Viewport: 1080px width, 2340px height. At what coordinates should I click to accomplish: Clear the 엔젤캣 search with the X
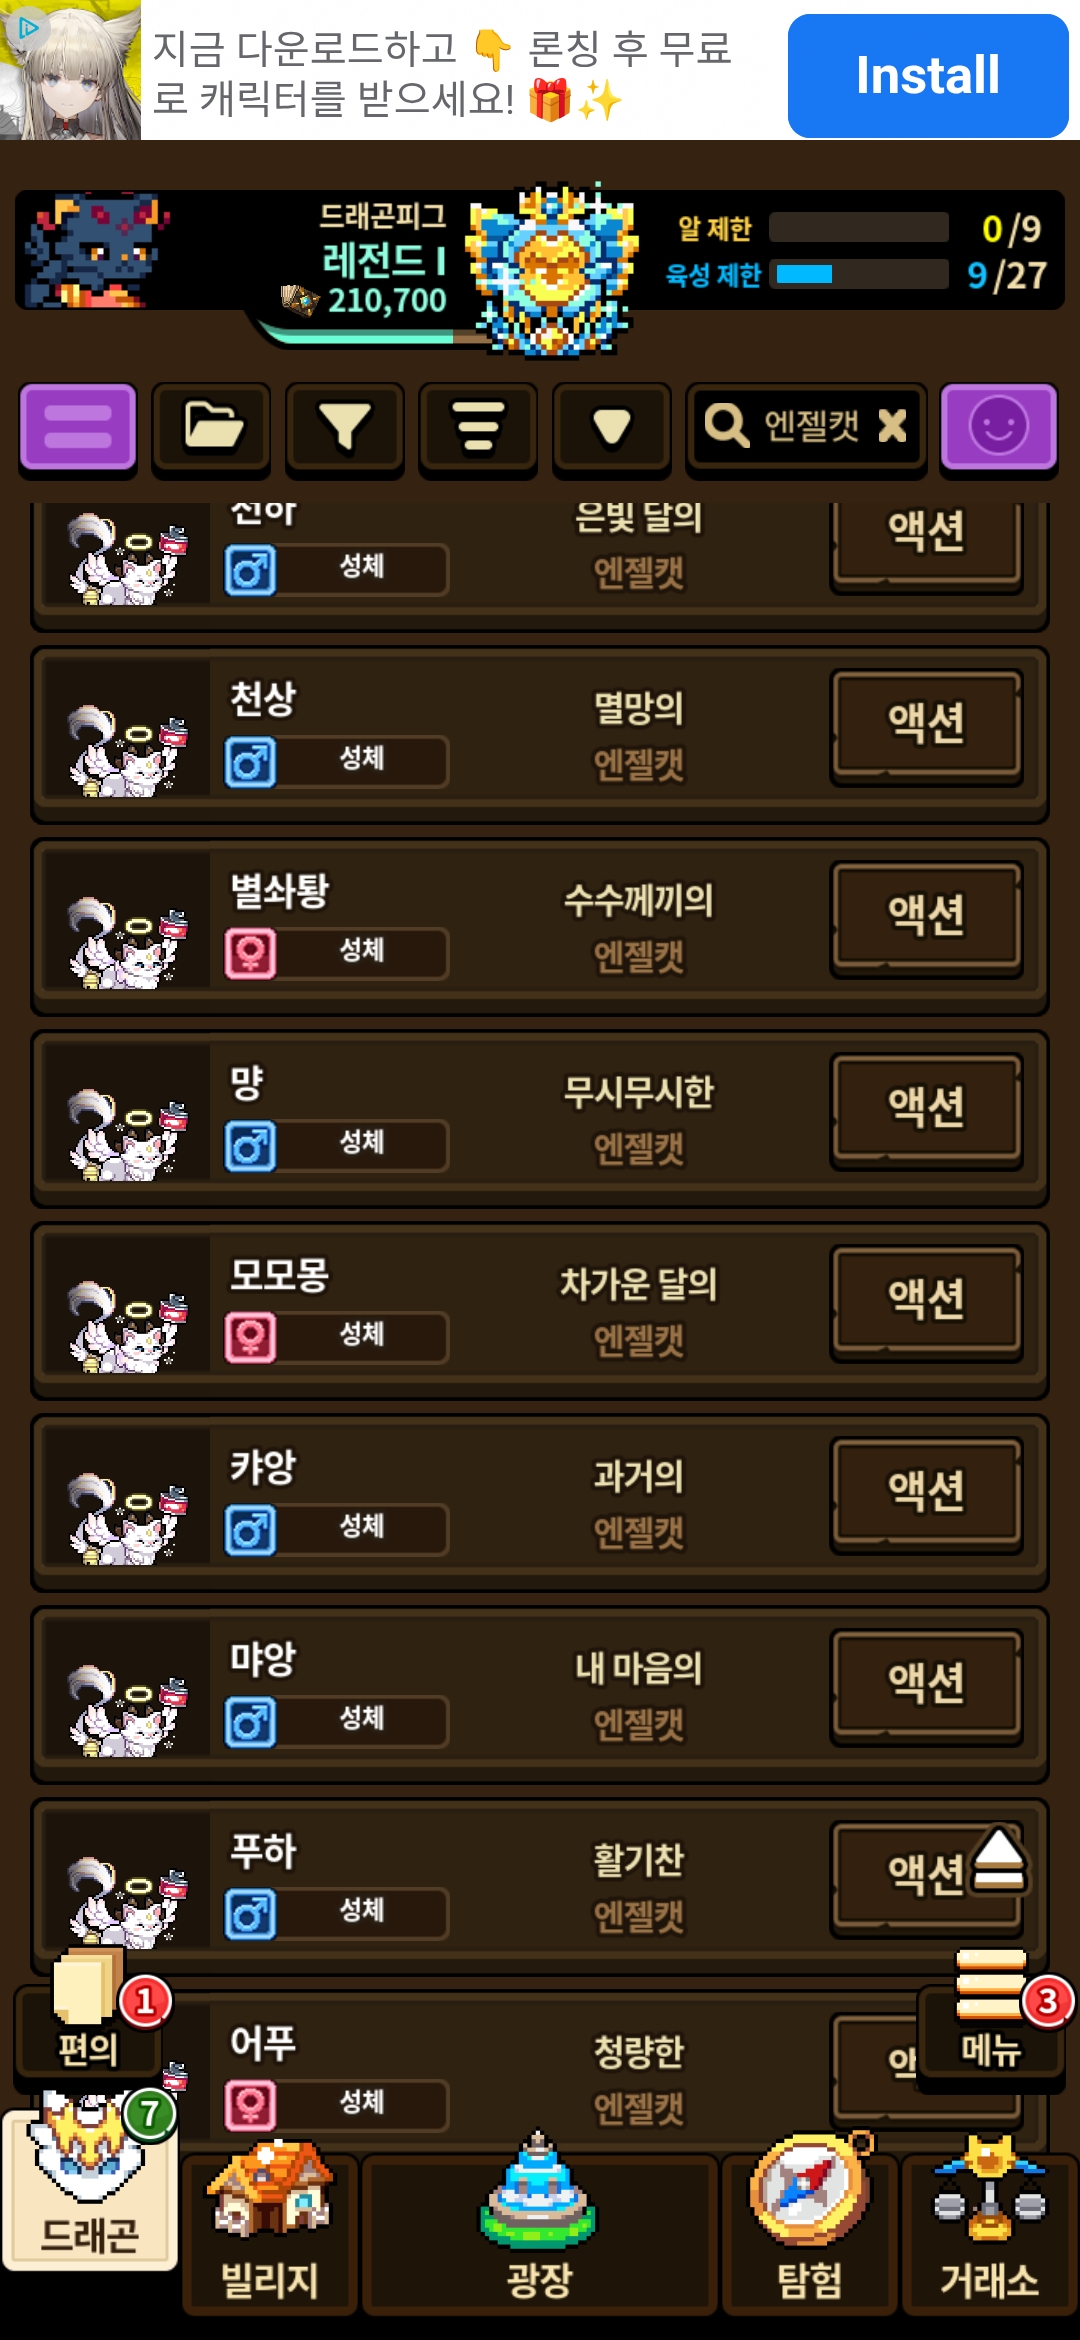(x=892, y=426)
